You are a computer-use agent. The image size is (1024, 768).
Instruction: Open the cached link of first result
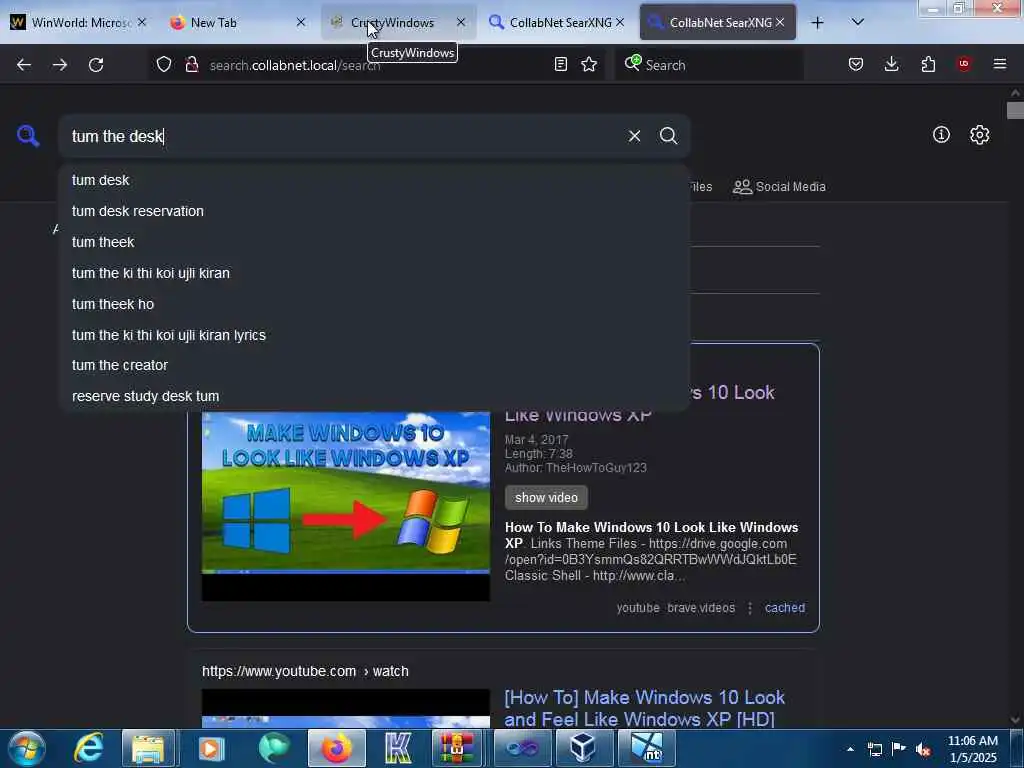(785, 608)
